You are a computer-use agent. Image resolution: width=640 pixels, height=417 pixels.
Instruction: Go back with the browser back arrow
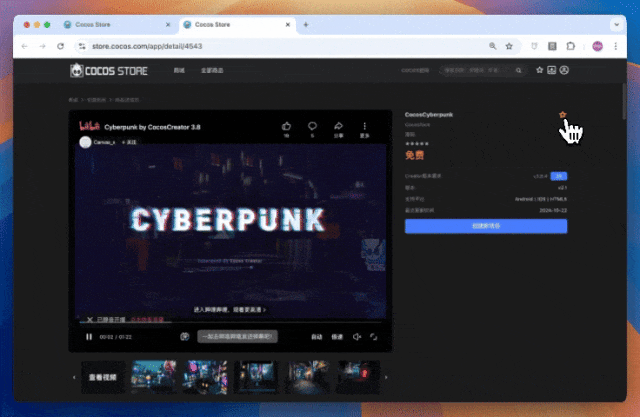tap(24, 46)
